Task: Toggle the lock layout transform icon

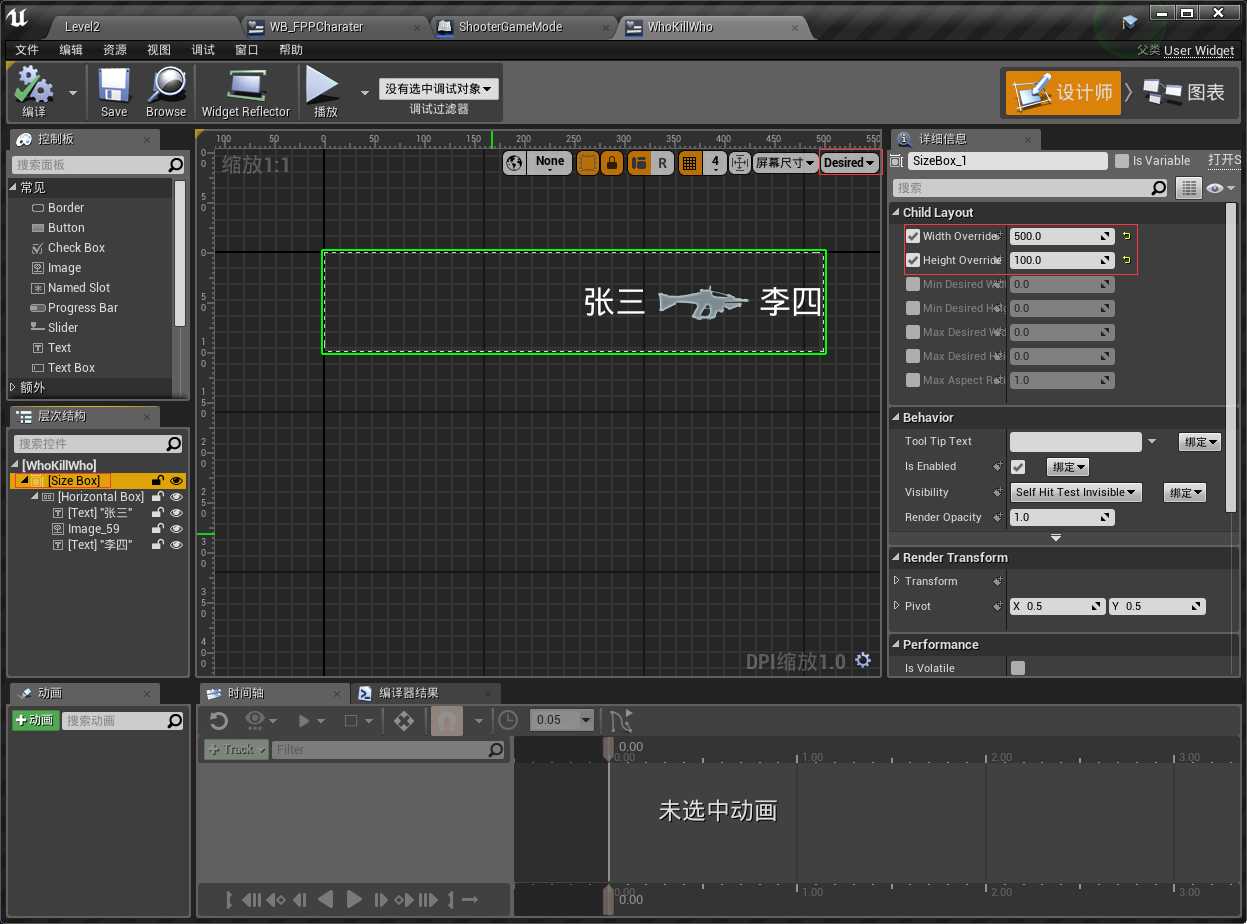Action: pyautogui.click(x=612, y=163)
